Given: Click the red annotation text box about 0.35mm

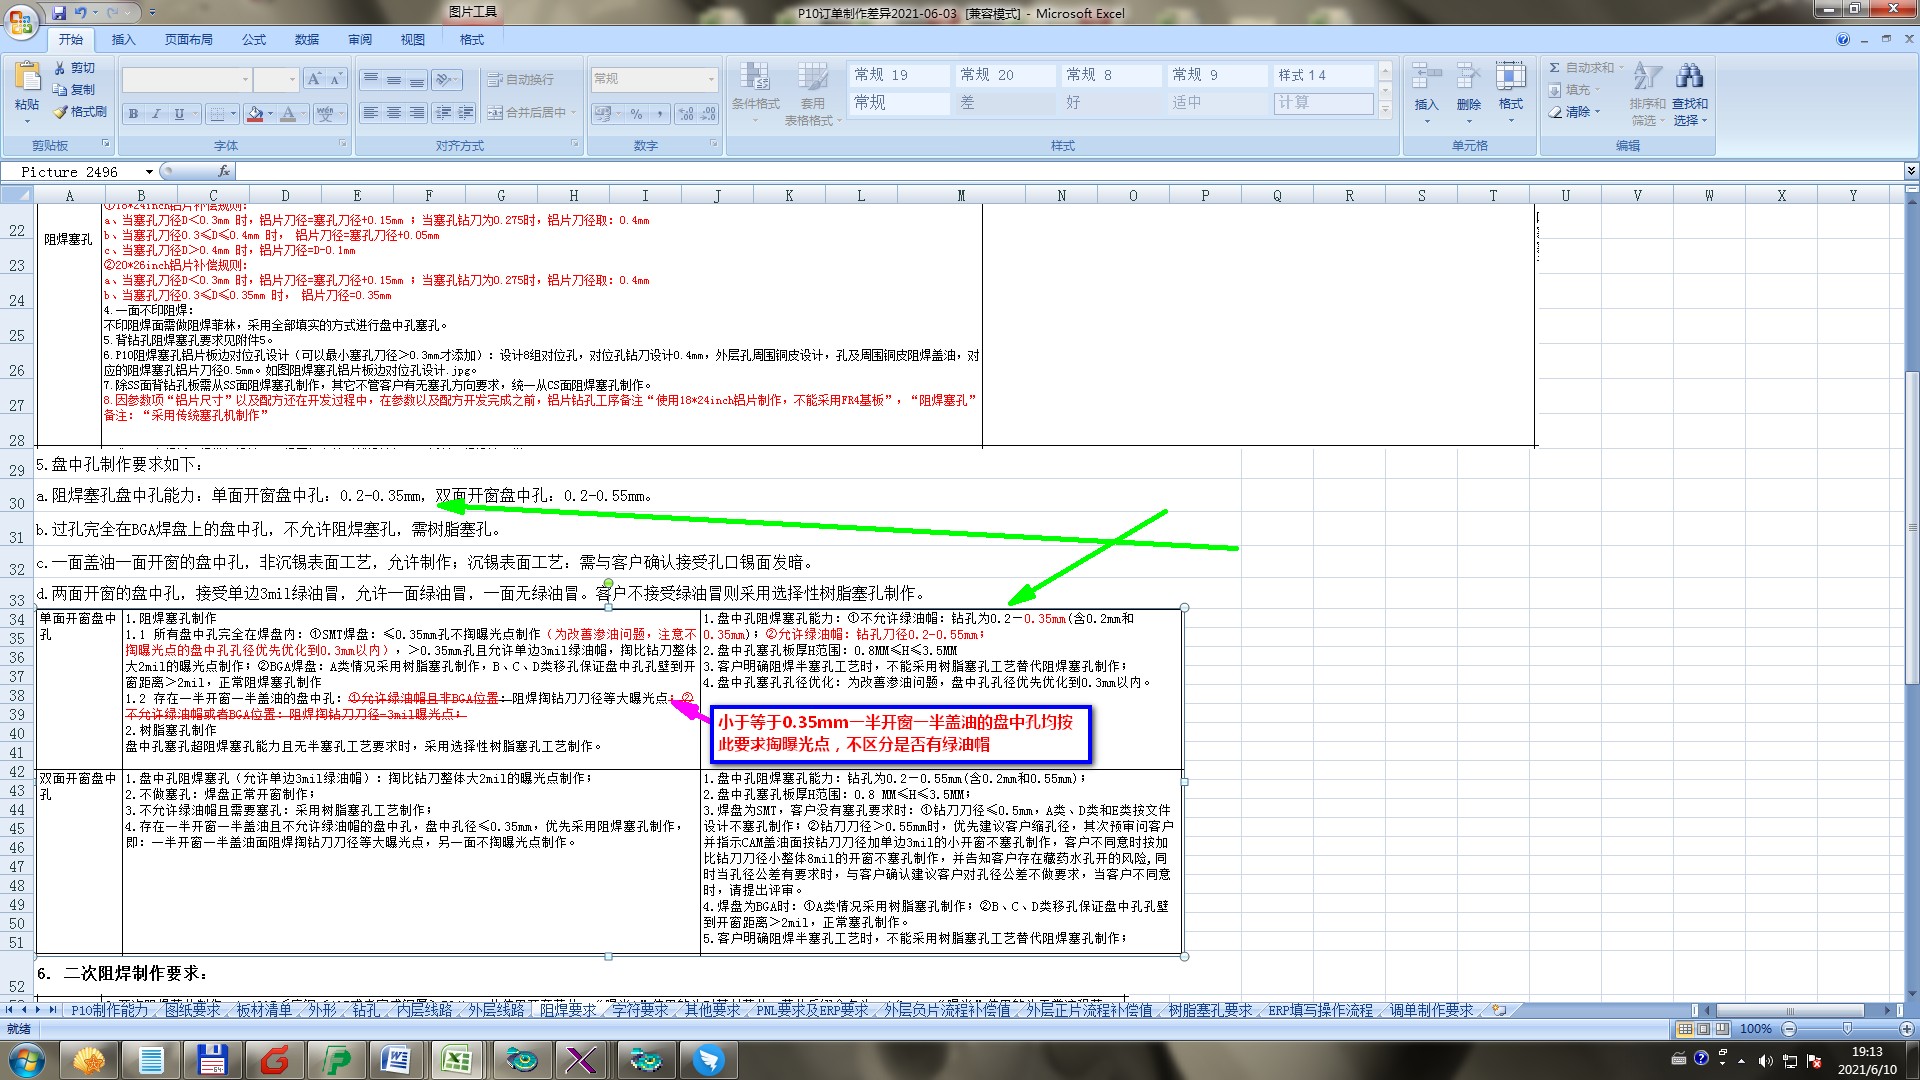Looking at the screenshot, I should point(900,733).
